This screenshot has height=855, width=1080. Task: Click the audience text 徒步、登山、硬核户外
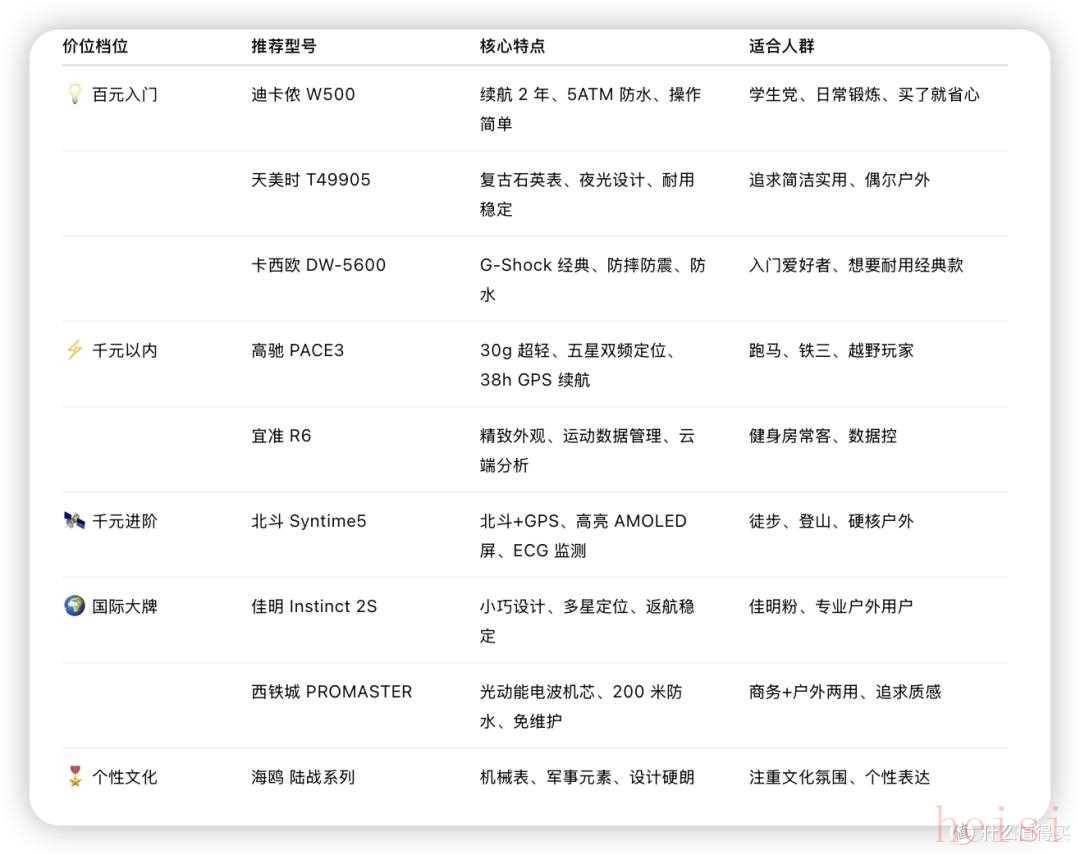[x=831, y=521]
